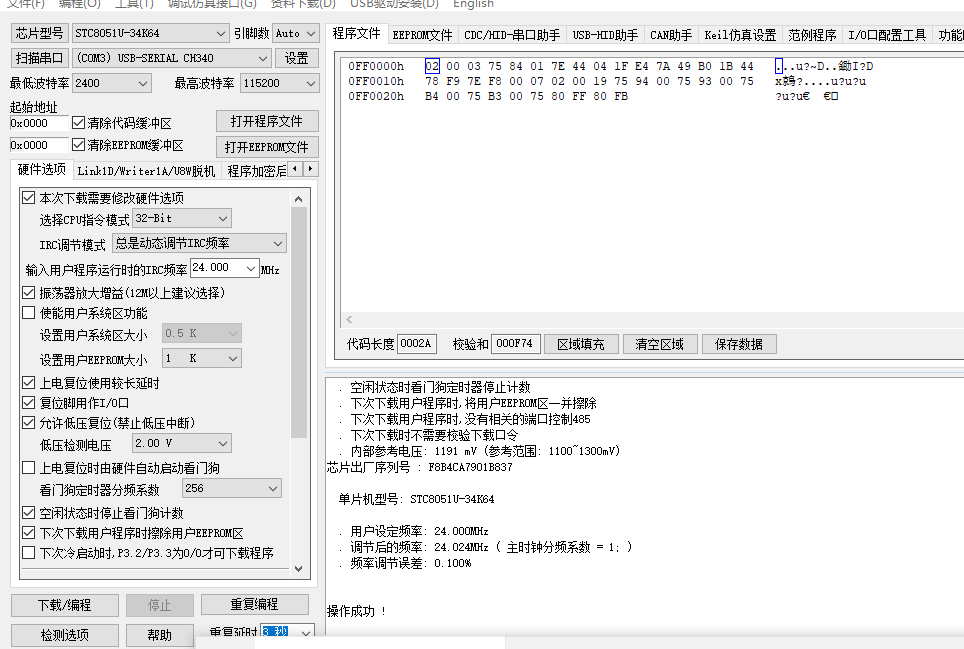Click the 重复编程 button

(x=255, y=605)
